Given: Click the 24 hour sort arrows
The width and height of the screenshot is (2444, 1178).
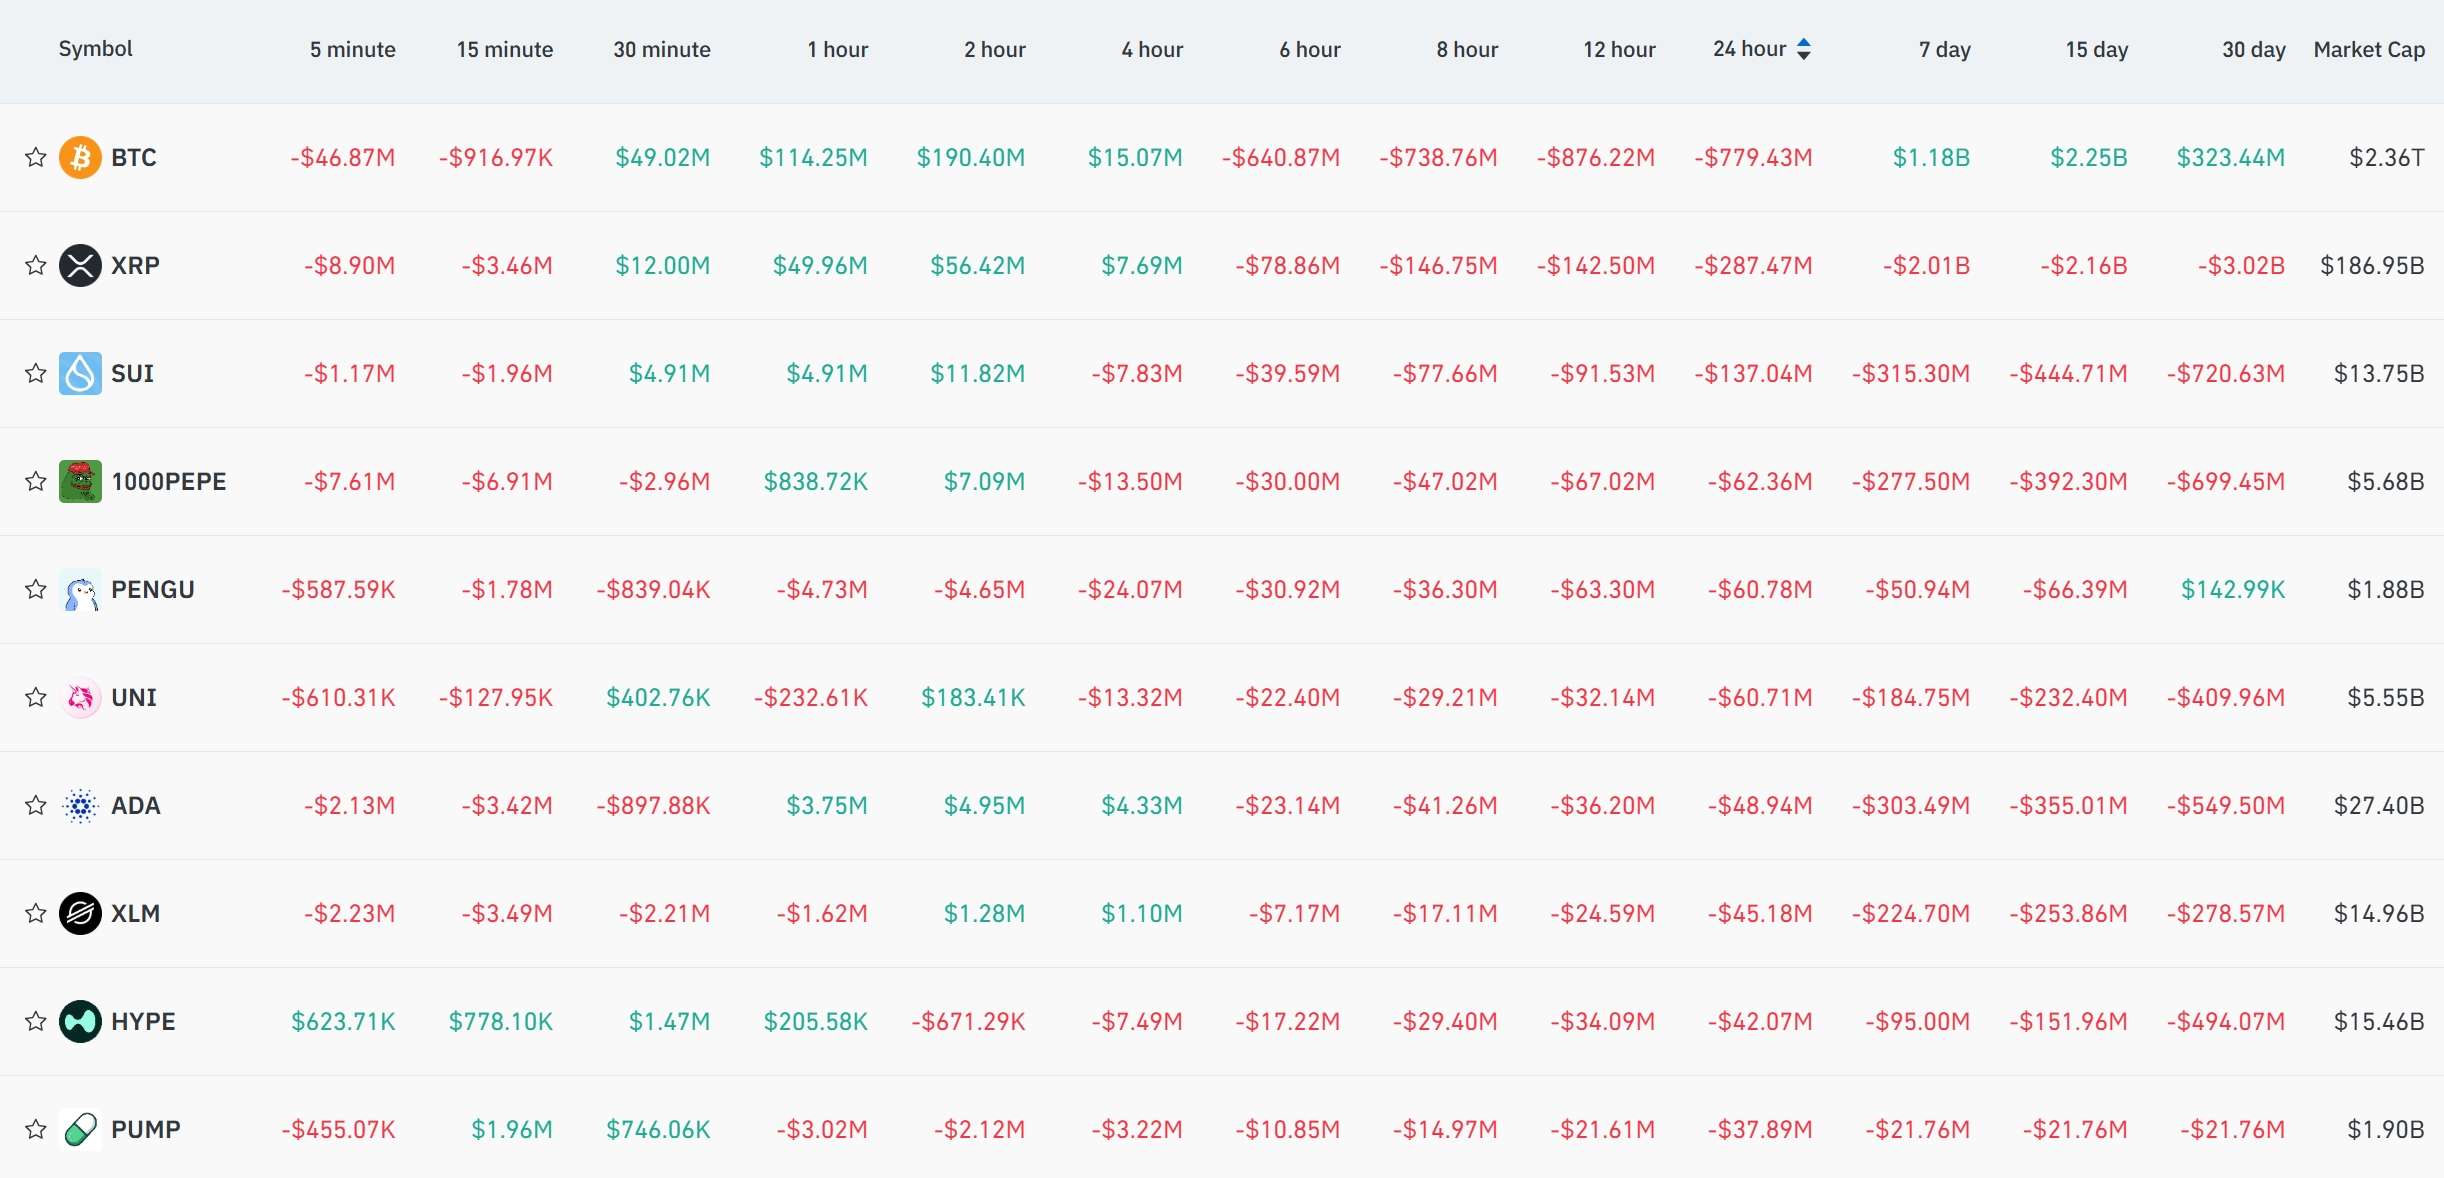Looking at the screenshot, I should [1804, 49].
